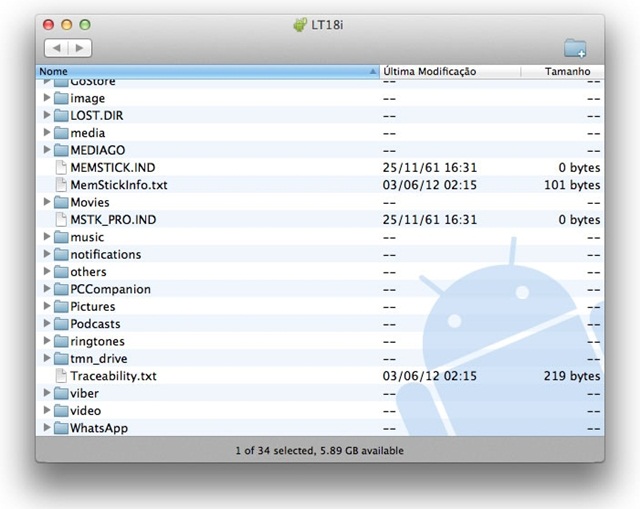Expand the Podcasts folder disclosure triangle
The image size is (640, 509).
point(47,323)
